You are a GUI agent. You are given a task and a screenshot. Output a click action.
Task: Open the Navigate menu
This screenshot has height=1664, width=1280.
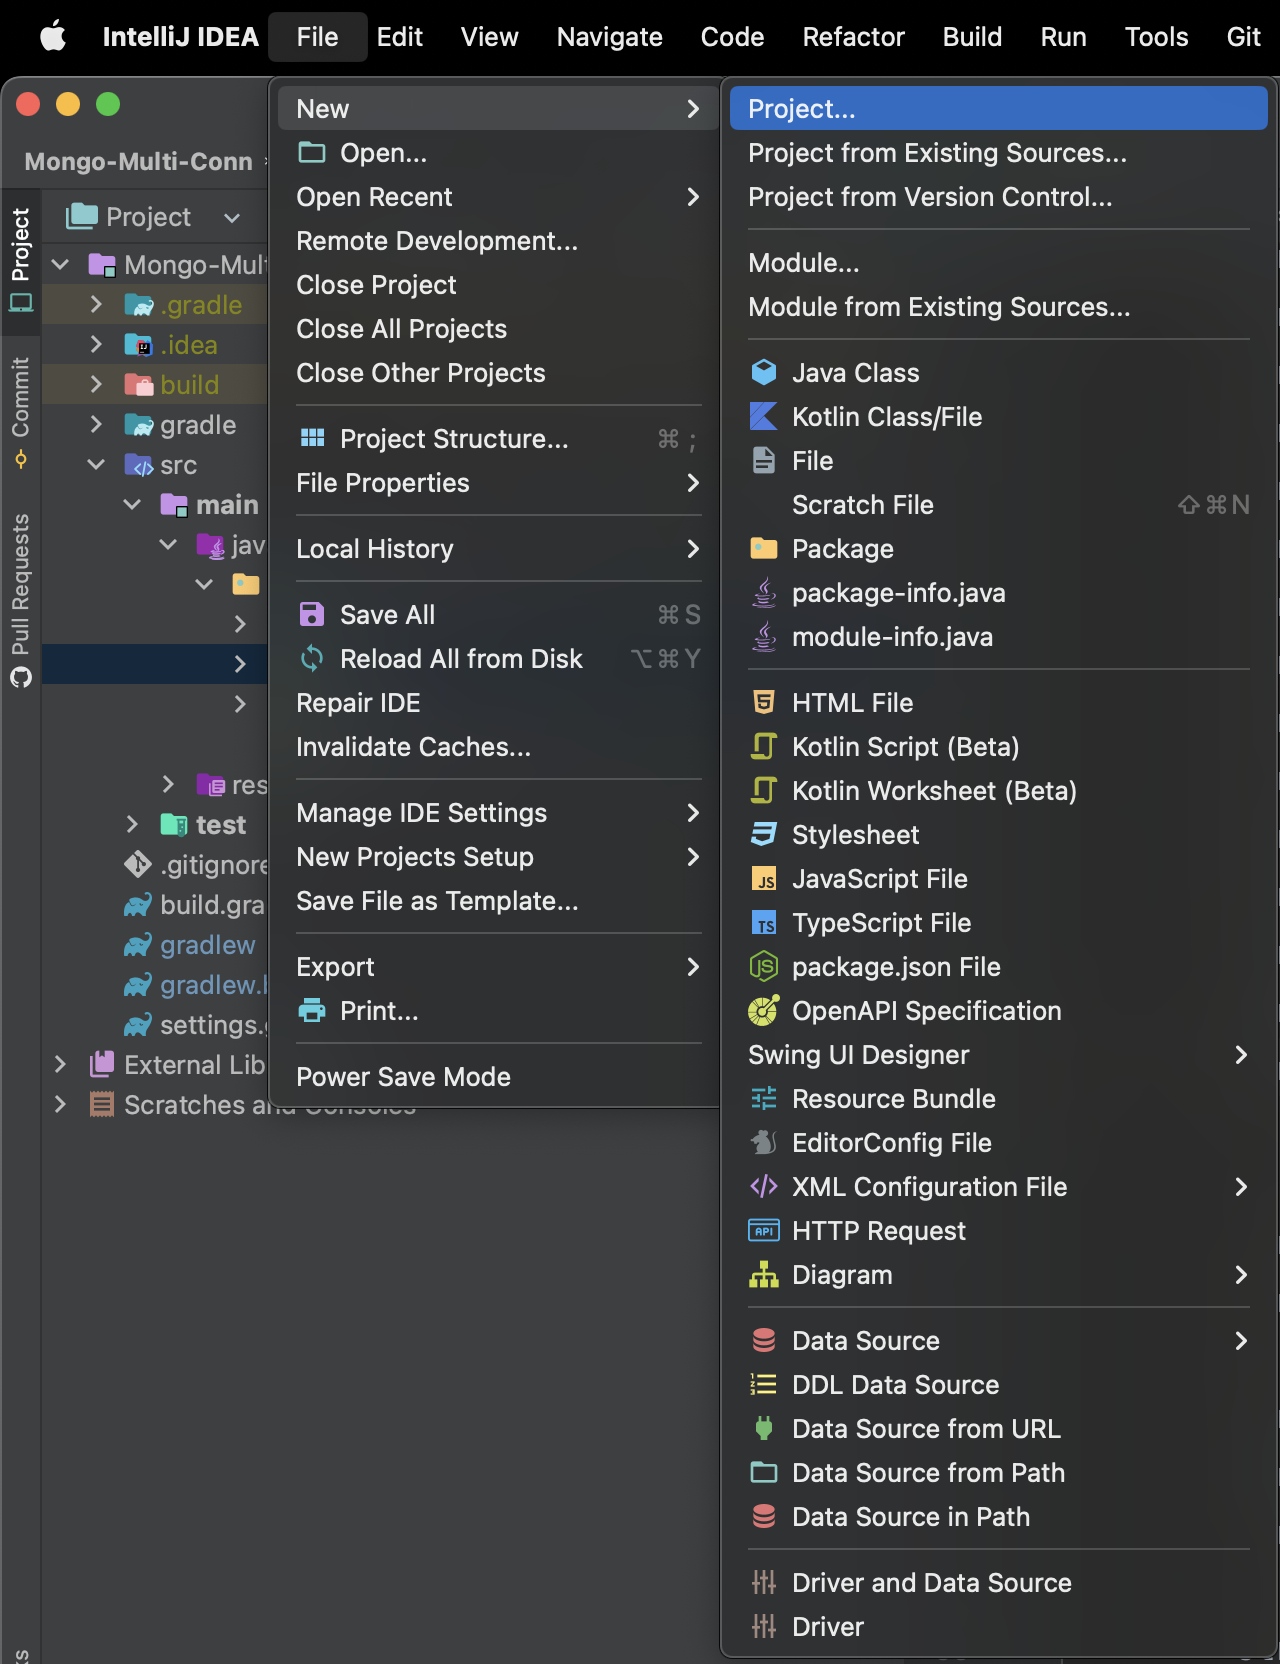click(x=610, y=37)
